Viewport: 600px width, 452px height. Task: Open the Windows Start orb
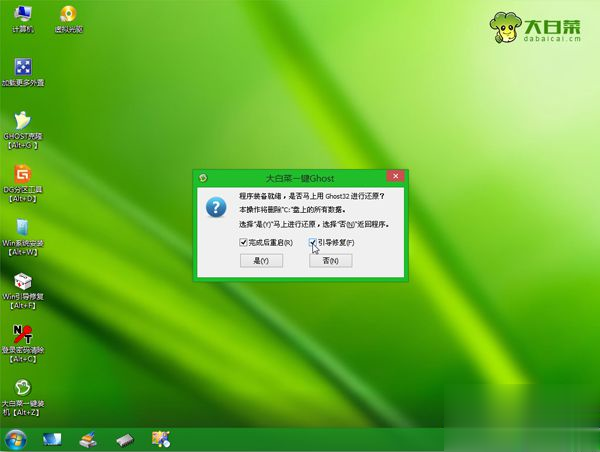tap(16, 440)
